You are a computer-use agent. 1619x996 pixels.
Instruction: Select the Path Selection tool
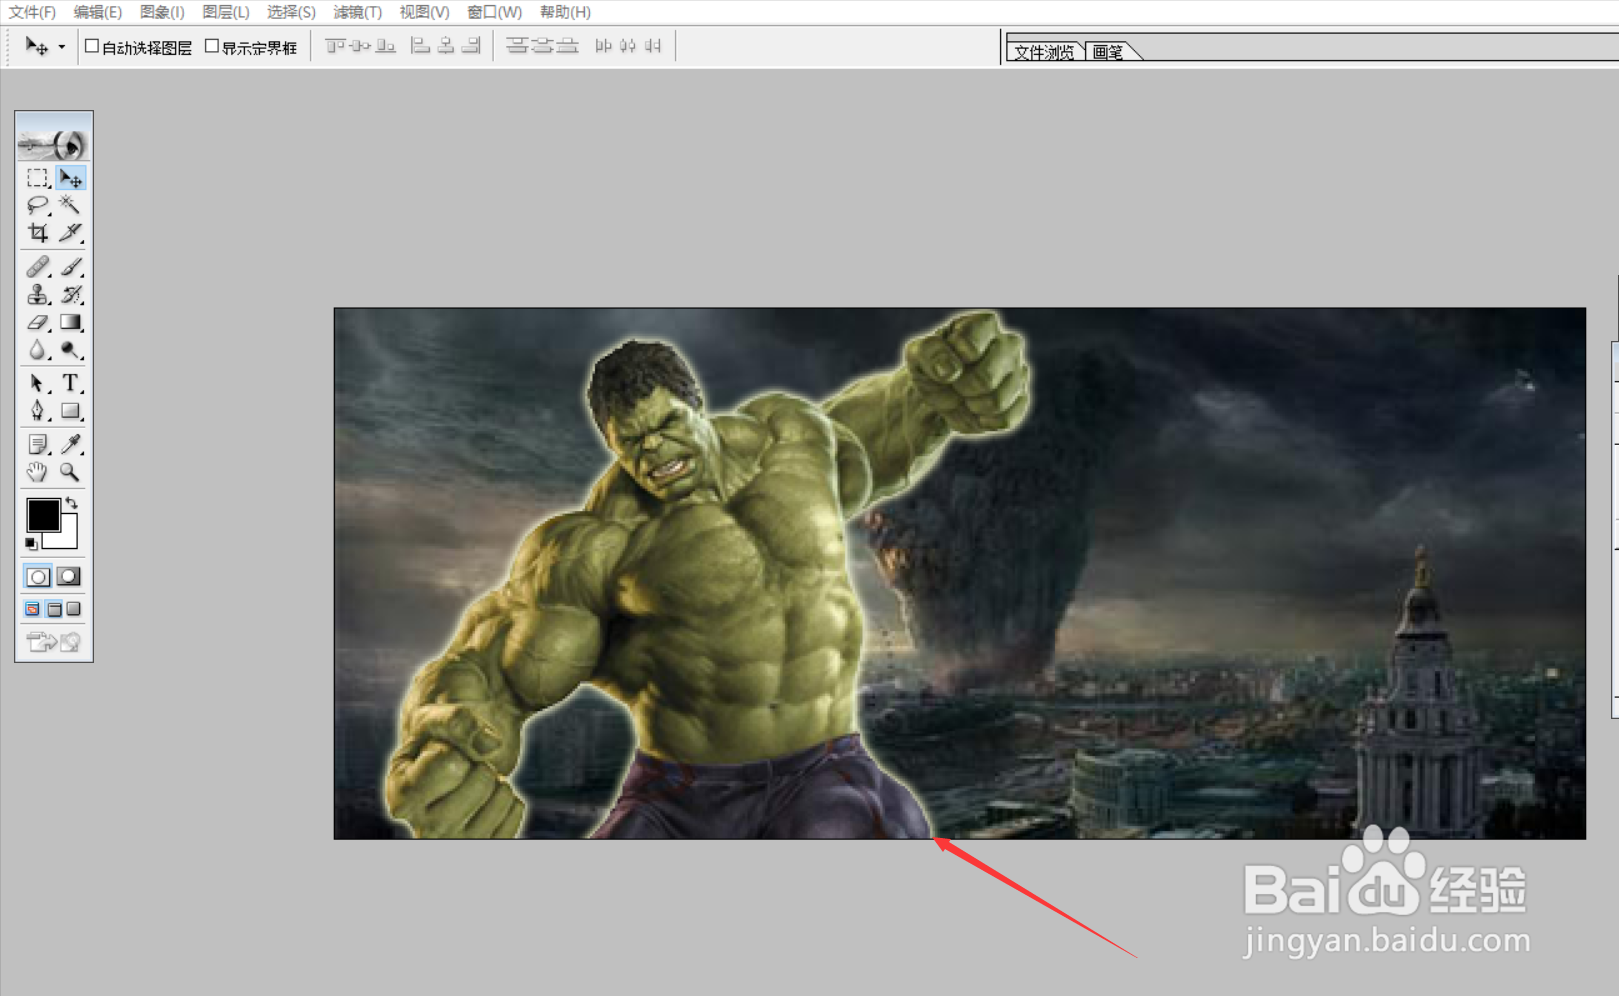pyautogui.click(x=38, y=383)
